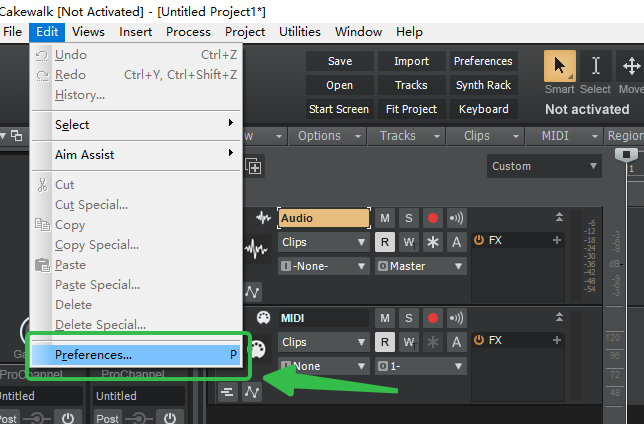
Task: Open the MIDI track take lanes icon
Action: (227, 392)
